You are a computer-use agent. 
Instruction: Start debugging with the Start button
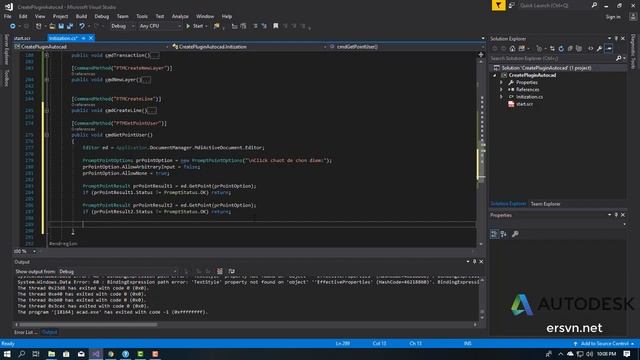pyautogui.click(x=195, y=26)
